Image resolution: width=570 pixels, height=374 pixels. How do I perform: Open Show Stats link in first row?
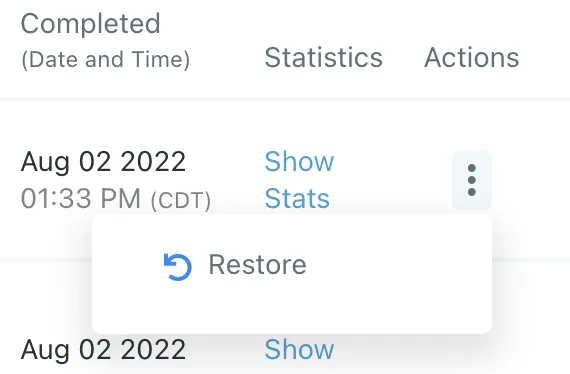coord(299,180)
